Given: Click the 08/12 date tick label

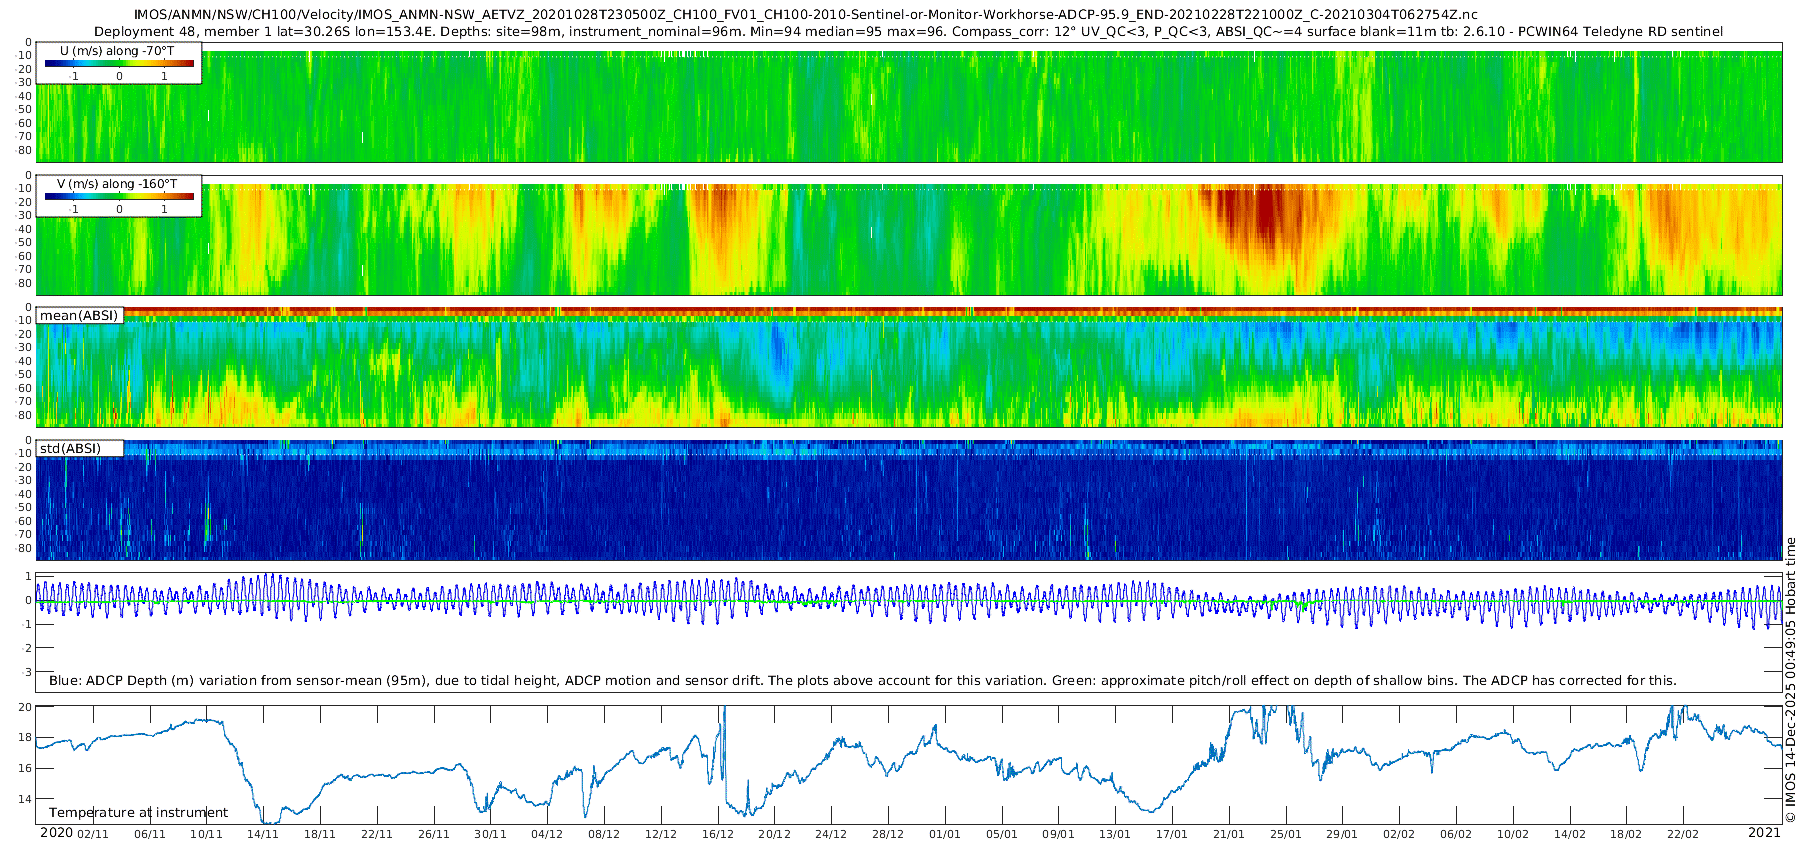Looking at the screenshot, I should point(604,834).
